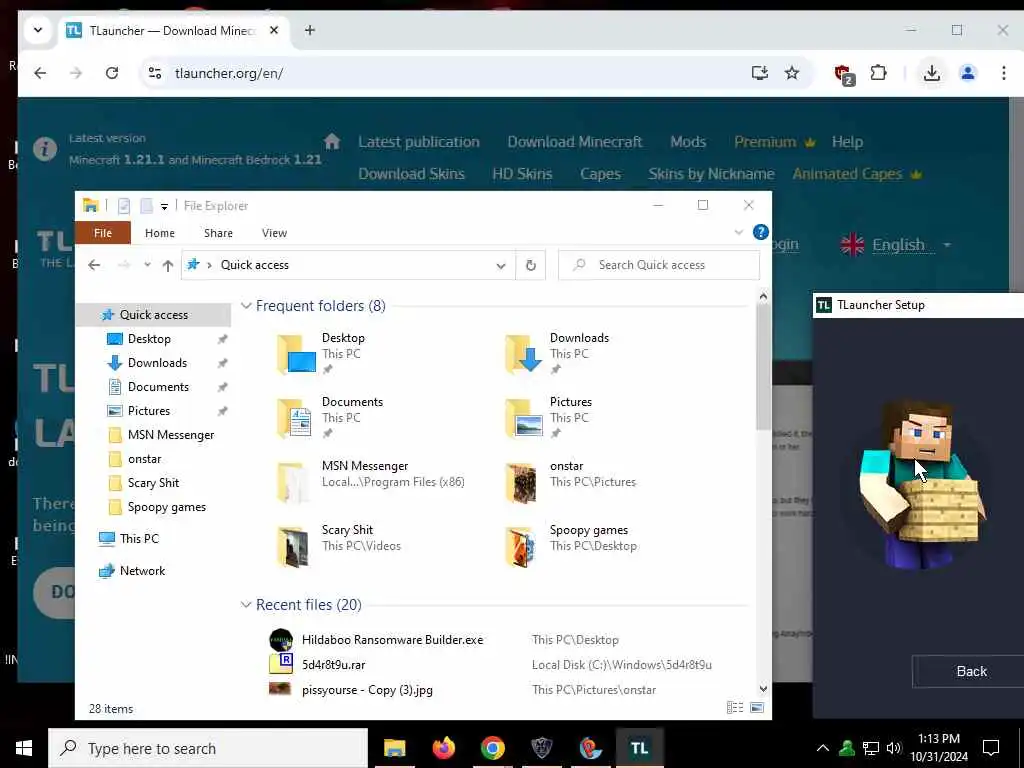Open Latest publication menu on TLauncher site

419,142
